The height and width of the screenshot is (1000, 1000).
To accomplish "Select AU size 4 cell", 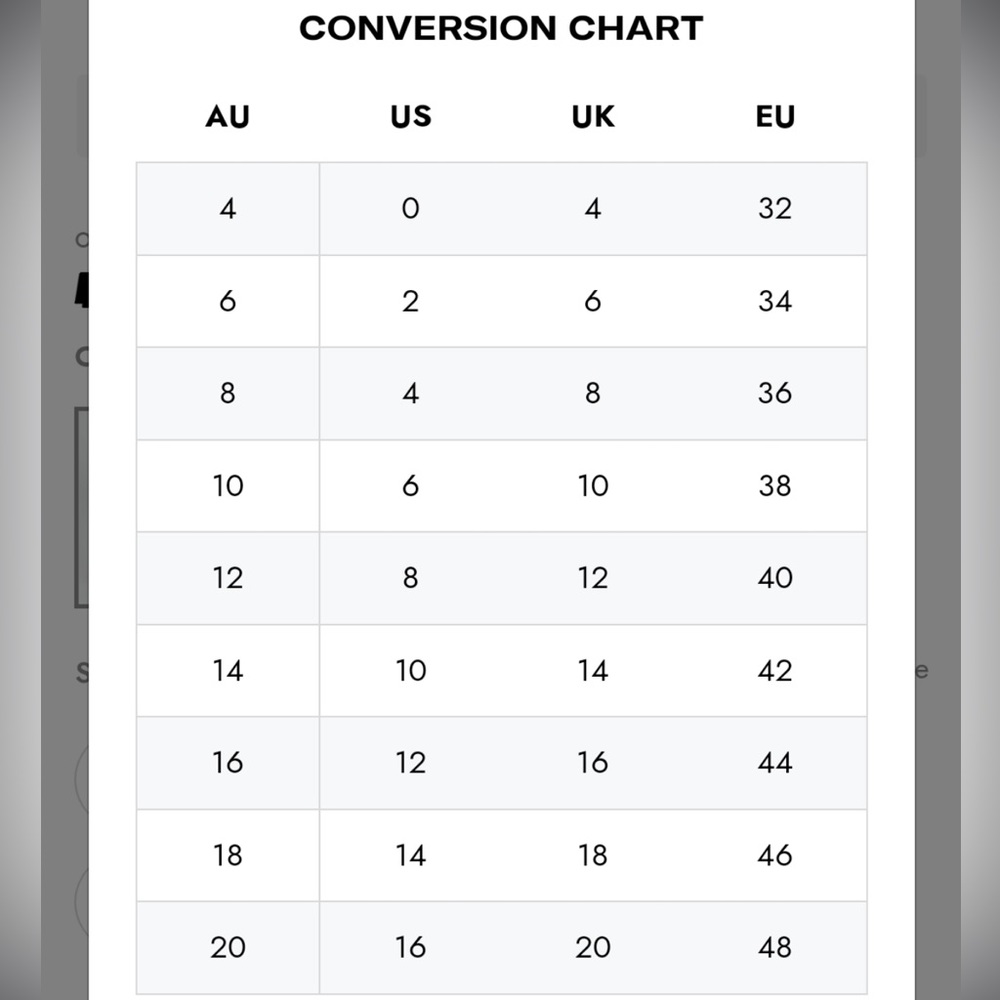I will (228, 209).
